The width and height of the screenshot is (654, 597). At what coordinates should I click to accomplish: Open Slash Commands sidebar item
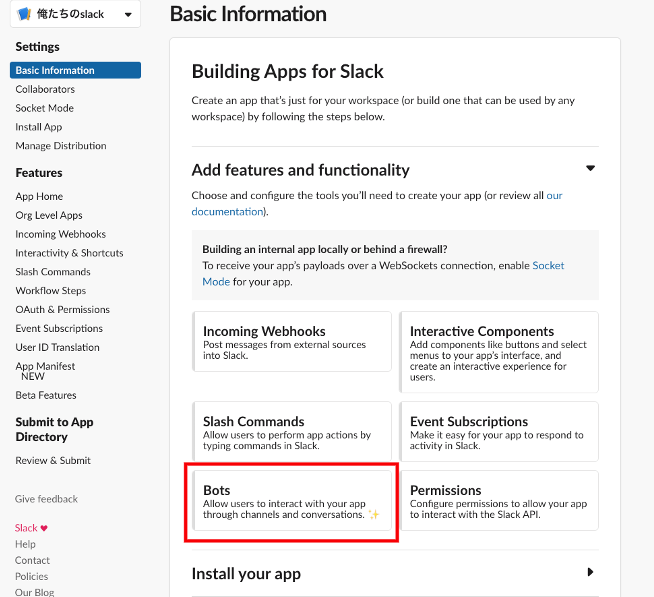coord(53,272)
